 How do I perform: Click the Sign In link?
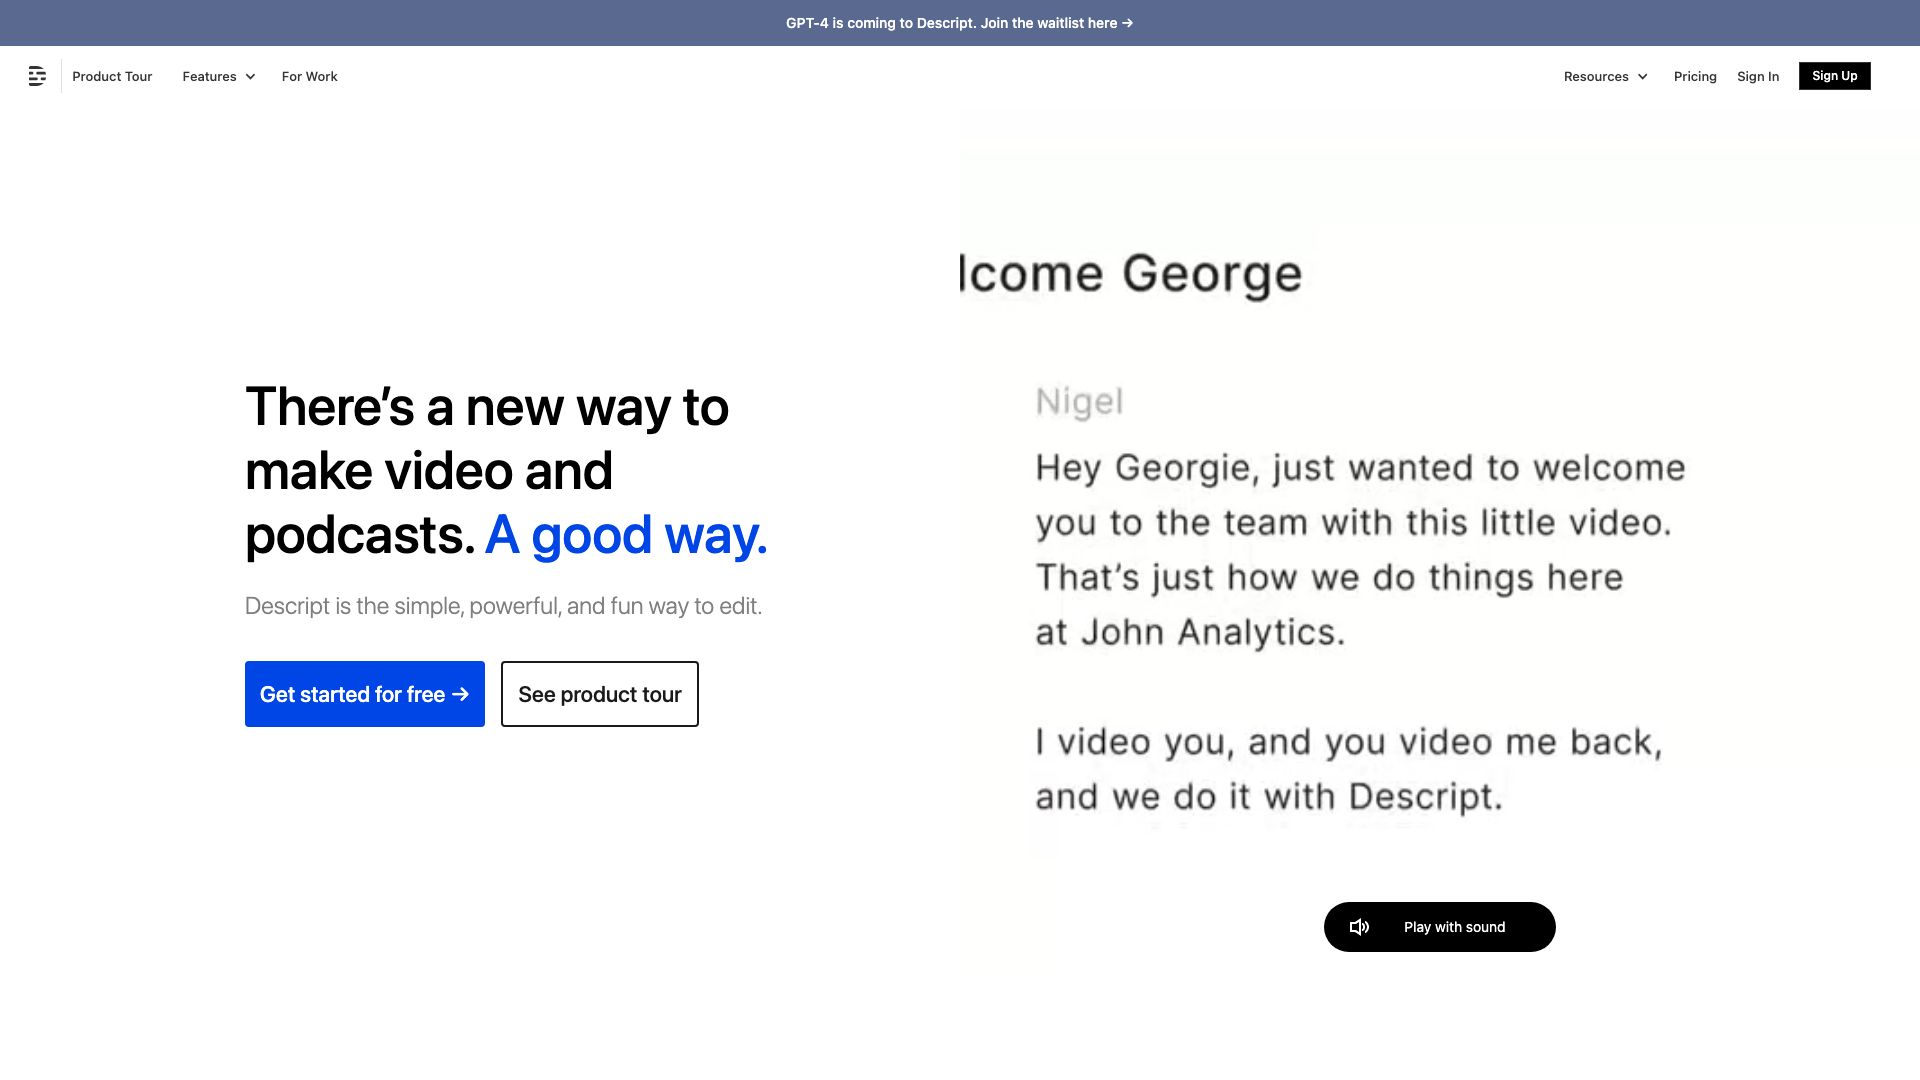click(1758, 76)
